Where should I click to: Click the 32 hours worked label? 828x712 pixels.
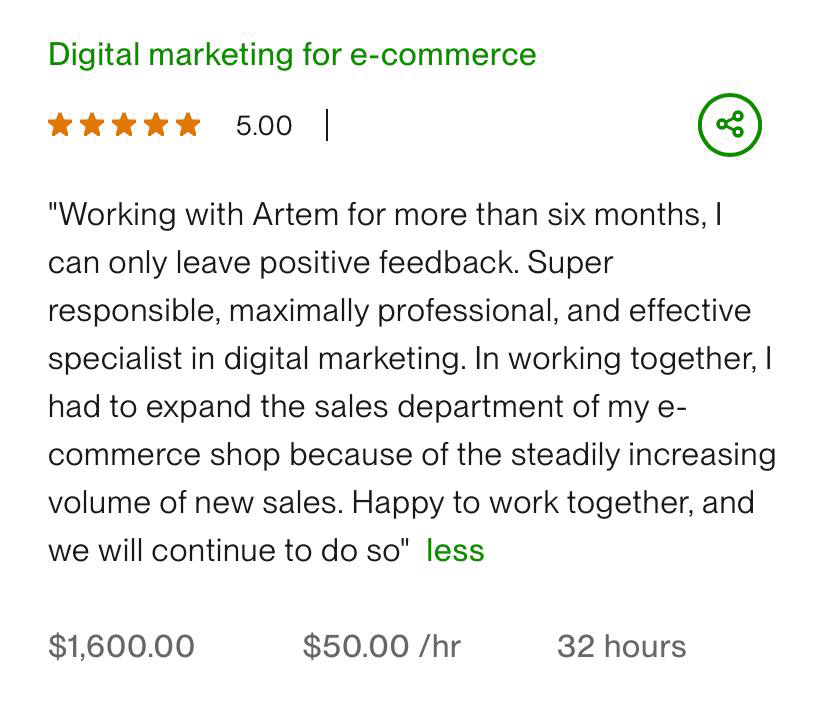click(621, 646)
